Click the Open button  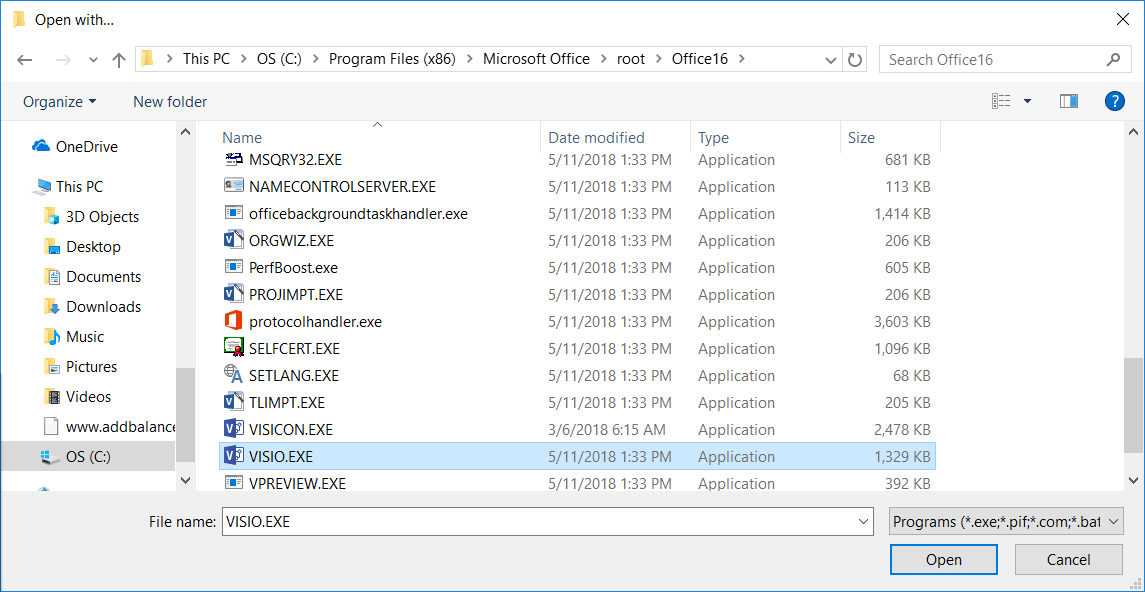click(943, 560)
